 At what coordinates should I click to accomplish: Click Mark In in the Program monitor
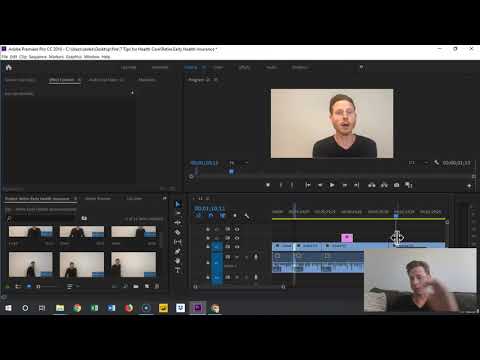pos(281,185)
